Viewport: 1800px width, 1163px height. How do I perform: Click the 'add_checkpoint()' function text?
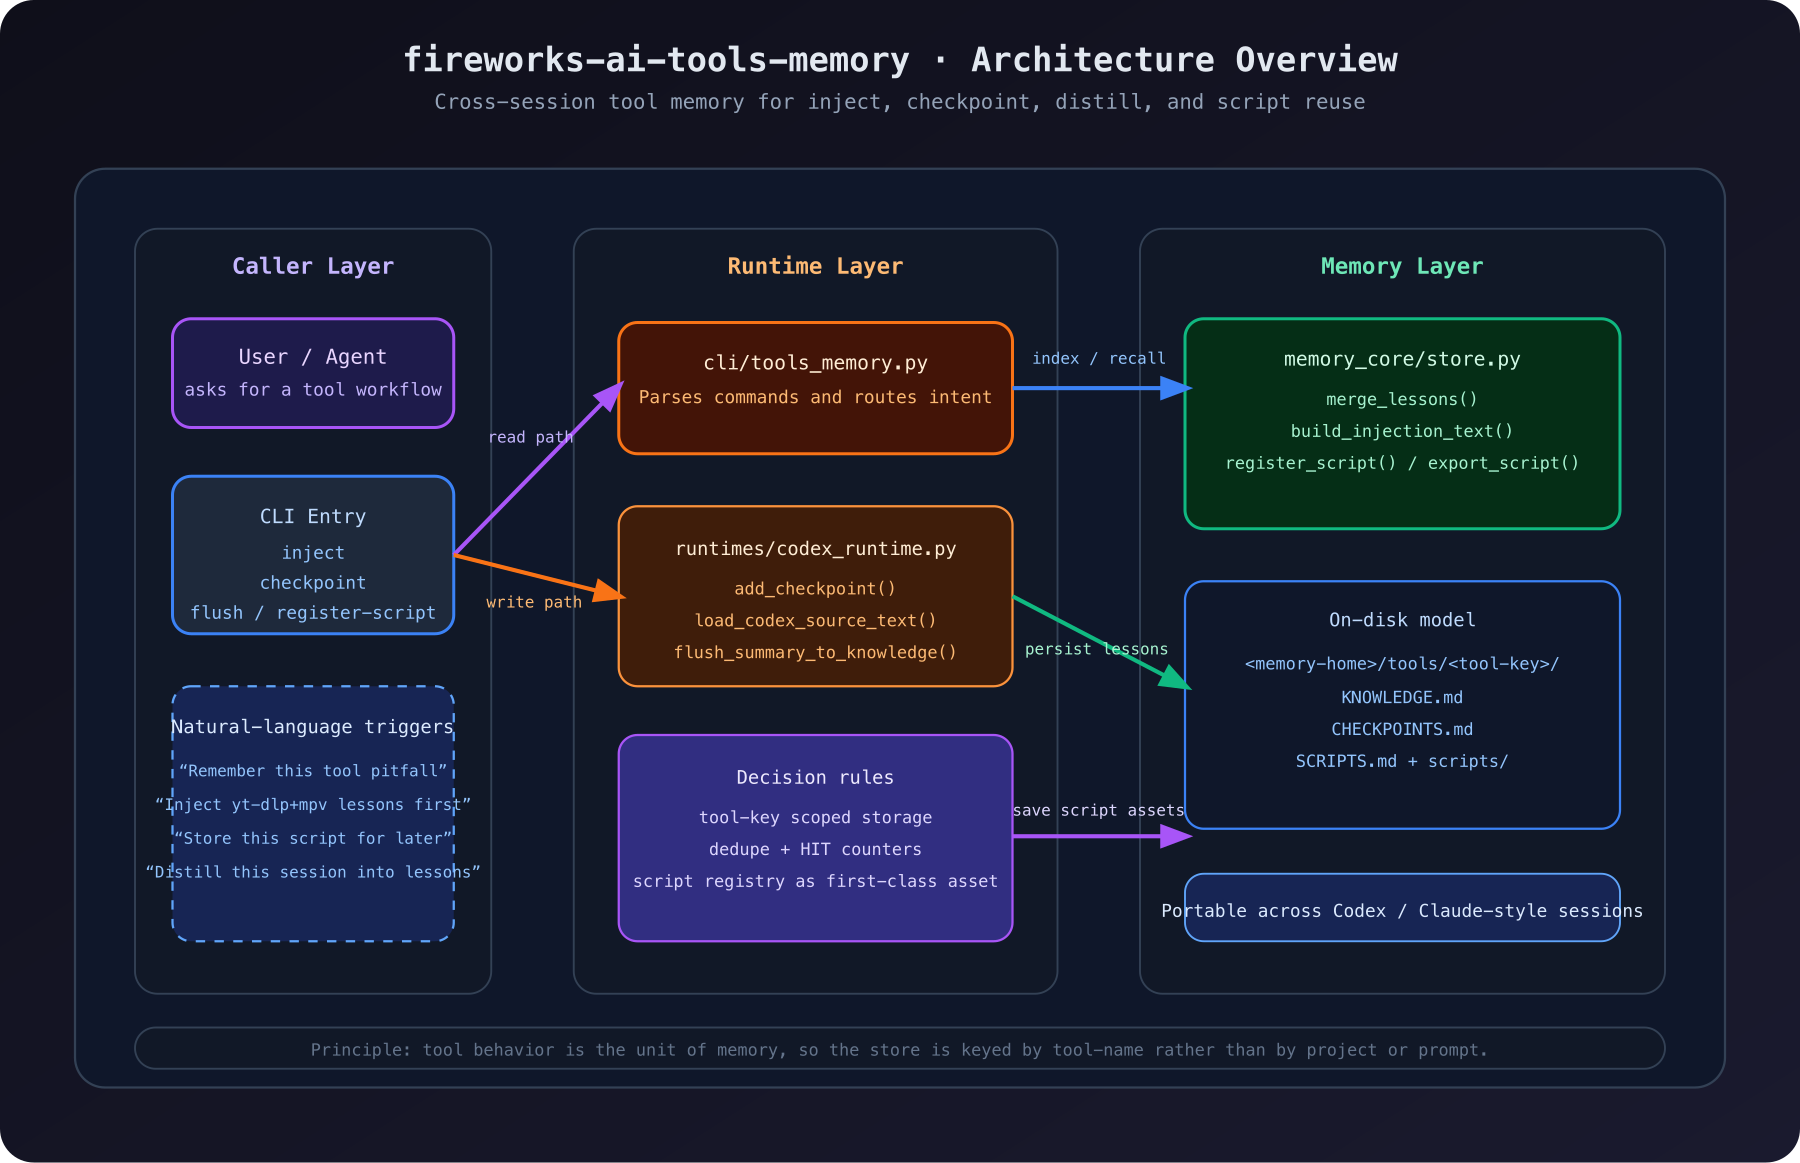click(815, 589)
